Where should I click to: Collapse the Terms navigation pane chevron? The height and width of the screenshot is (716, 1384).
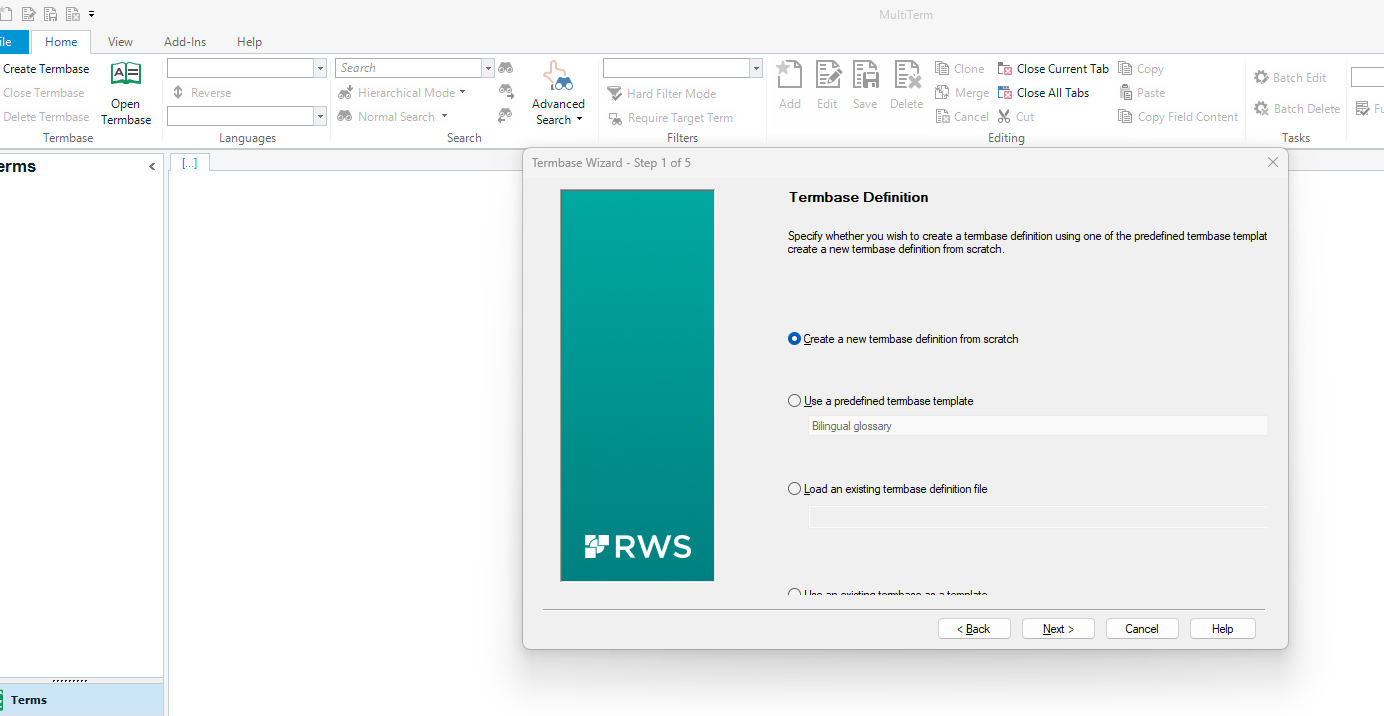(x=152, y=167)
